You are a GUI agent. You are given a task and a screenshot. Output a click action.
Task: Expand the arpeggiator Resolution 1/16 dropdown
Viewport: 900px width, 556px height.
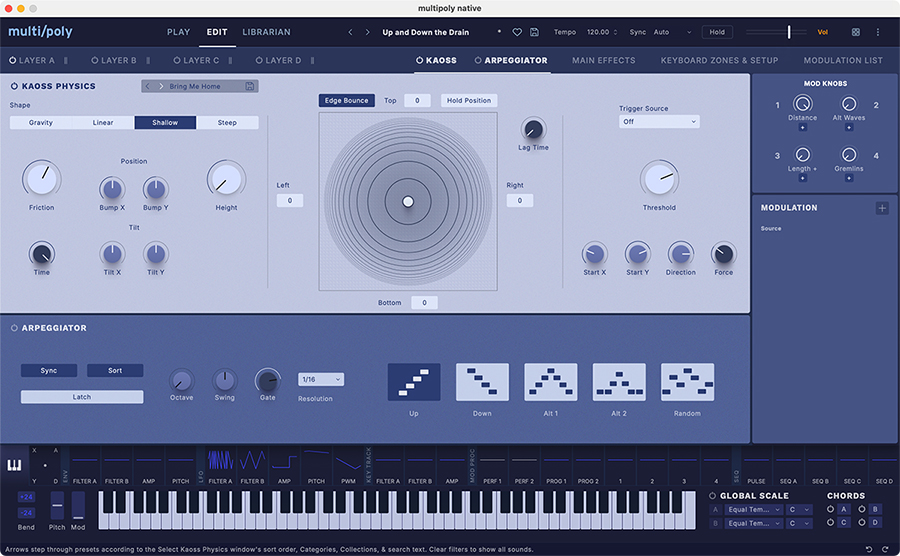pyautogui.click(x=321, y=379)
